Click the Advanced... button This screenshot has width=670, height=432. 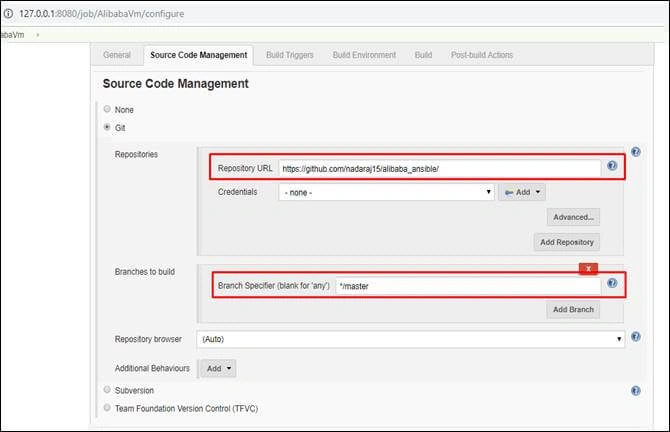(x=573, y=217)
